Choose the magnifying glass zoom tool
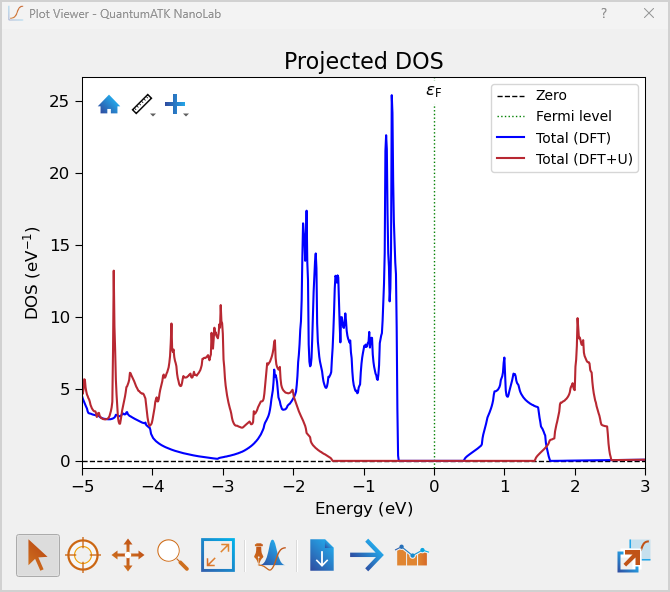Image resolution: width=670 pixels, height=592 pixels. click(x=172, y=554)
